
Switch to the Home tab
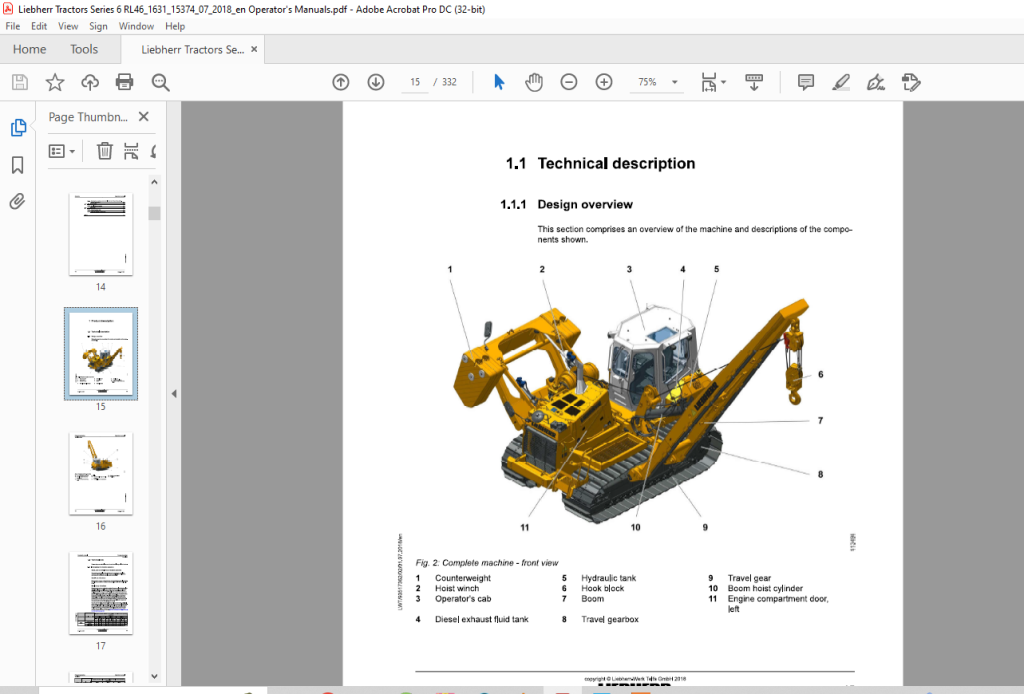tap(29, 50)
